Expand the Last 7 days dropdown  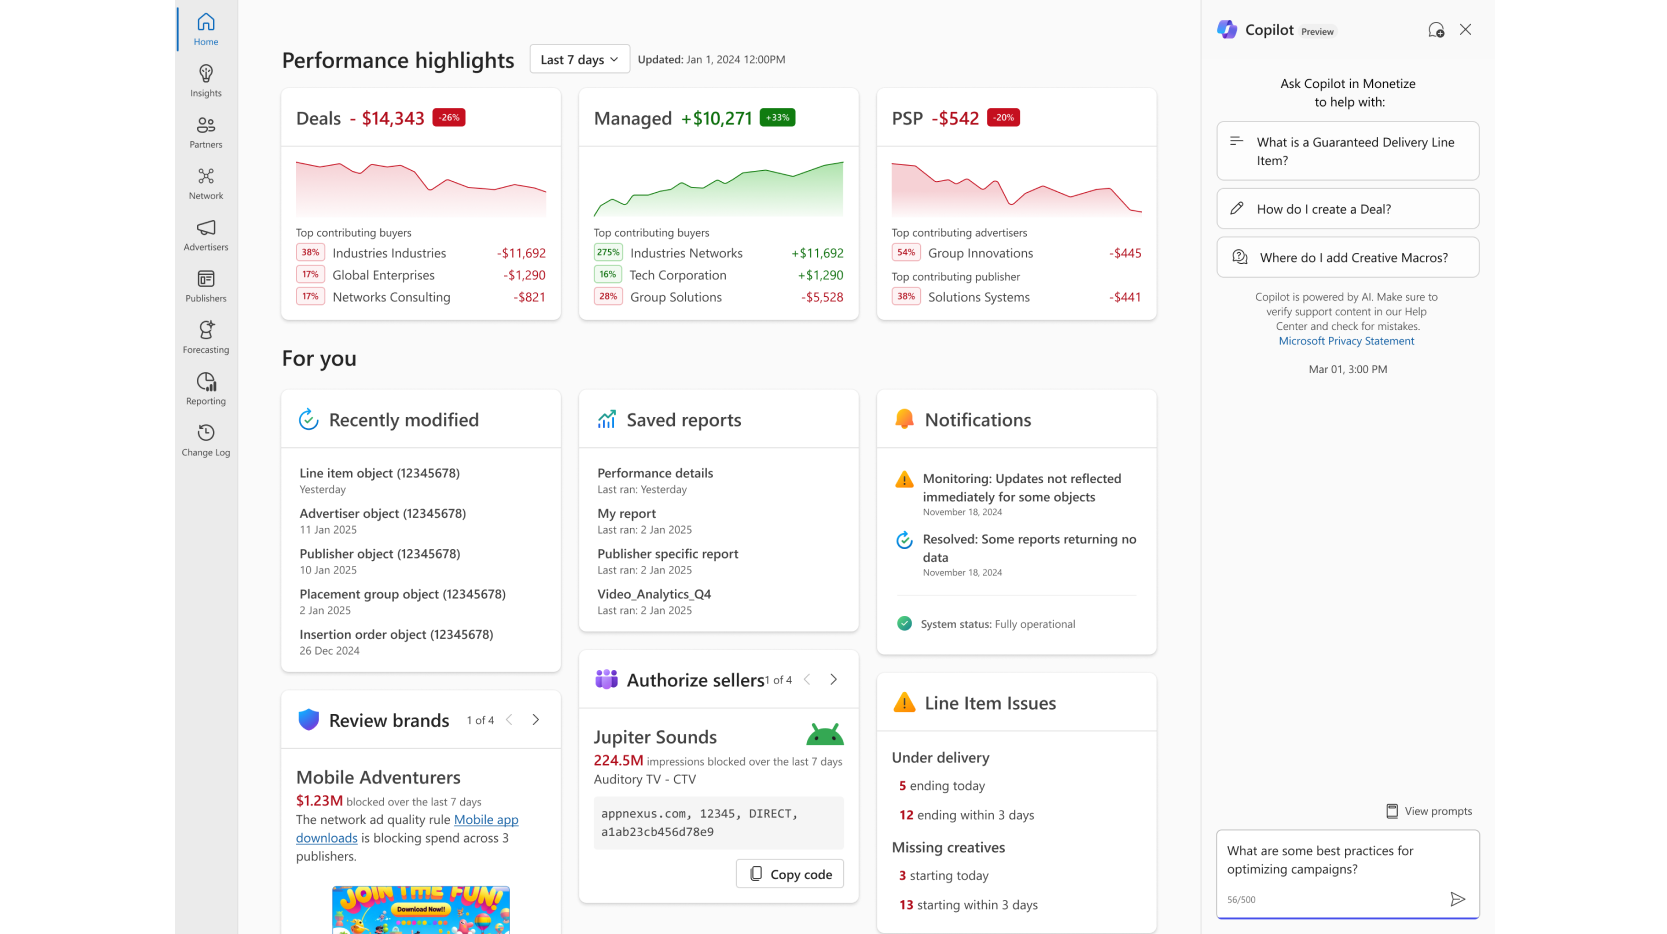tap(579, 60)
